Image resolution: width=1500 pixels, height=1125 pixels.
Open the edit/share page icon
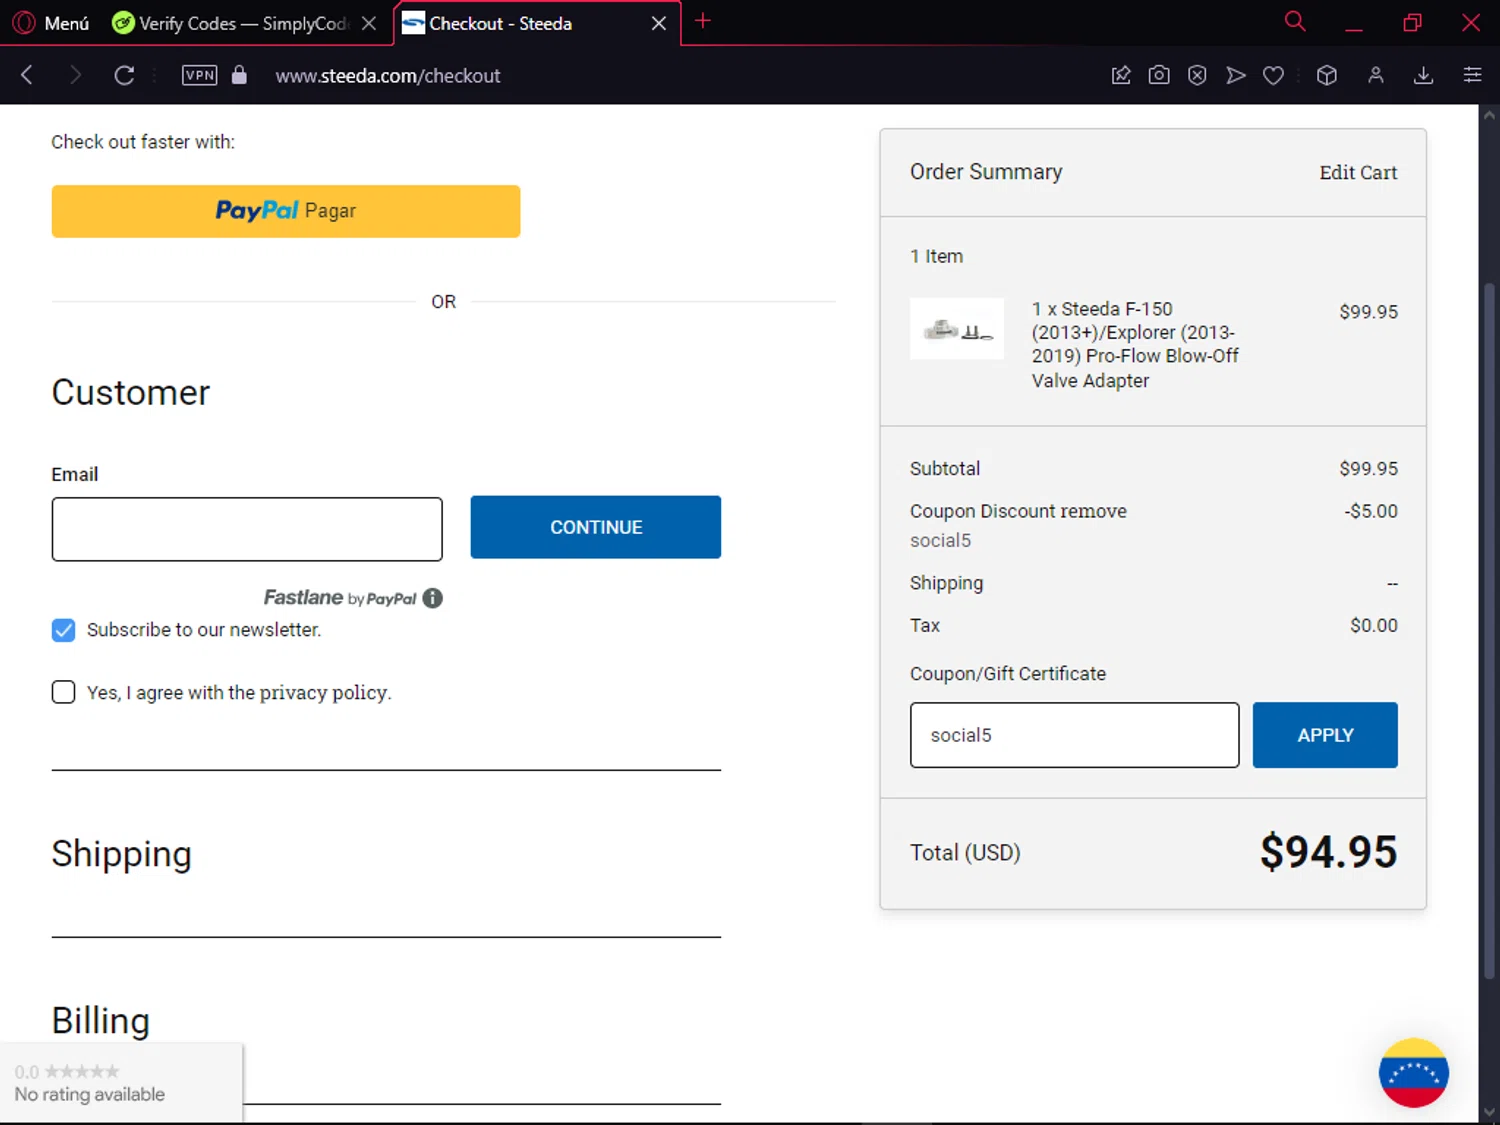pos(1121,75)
